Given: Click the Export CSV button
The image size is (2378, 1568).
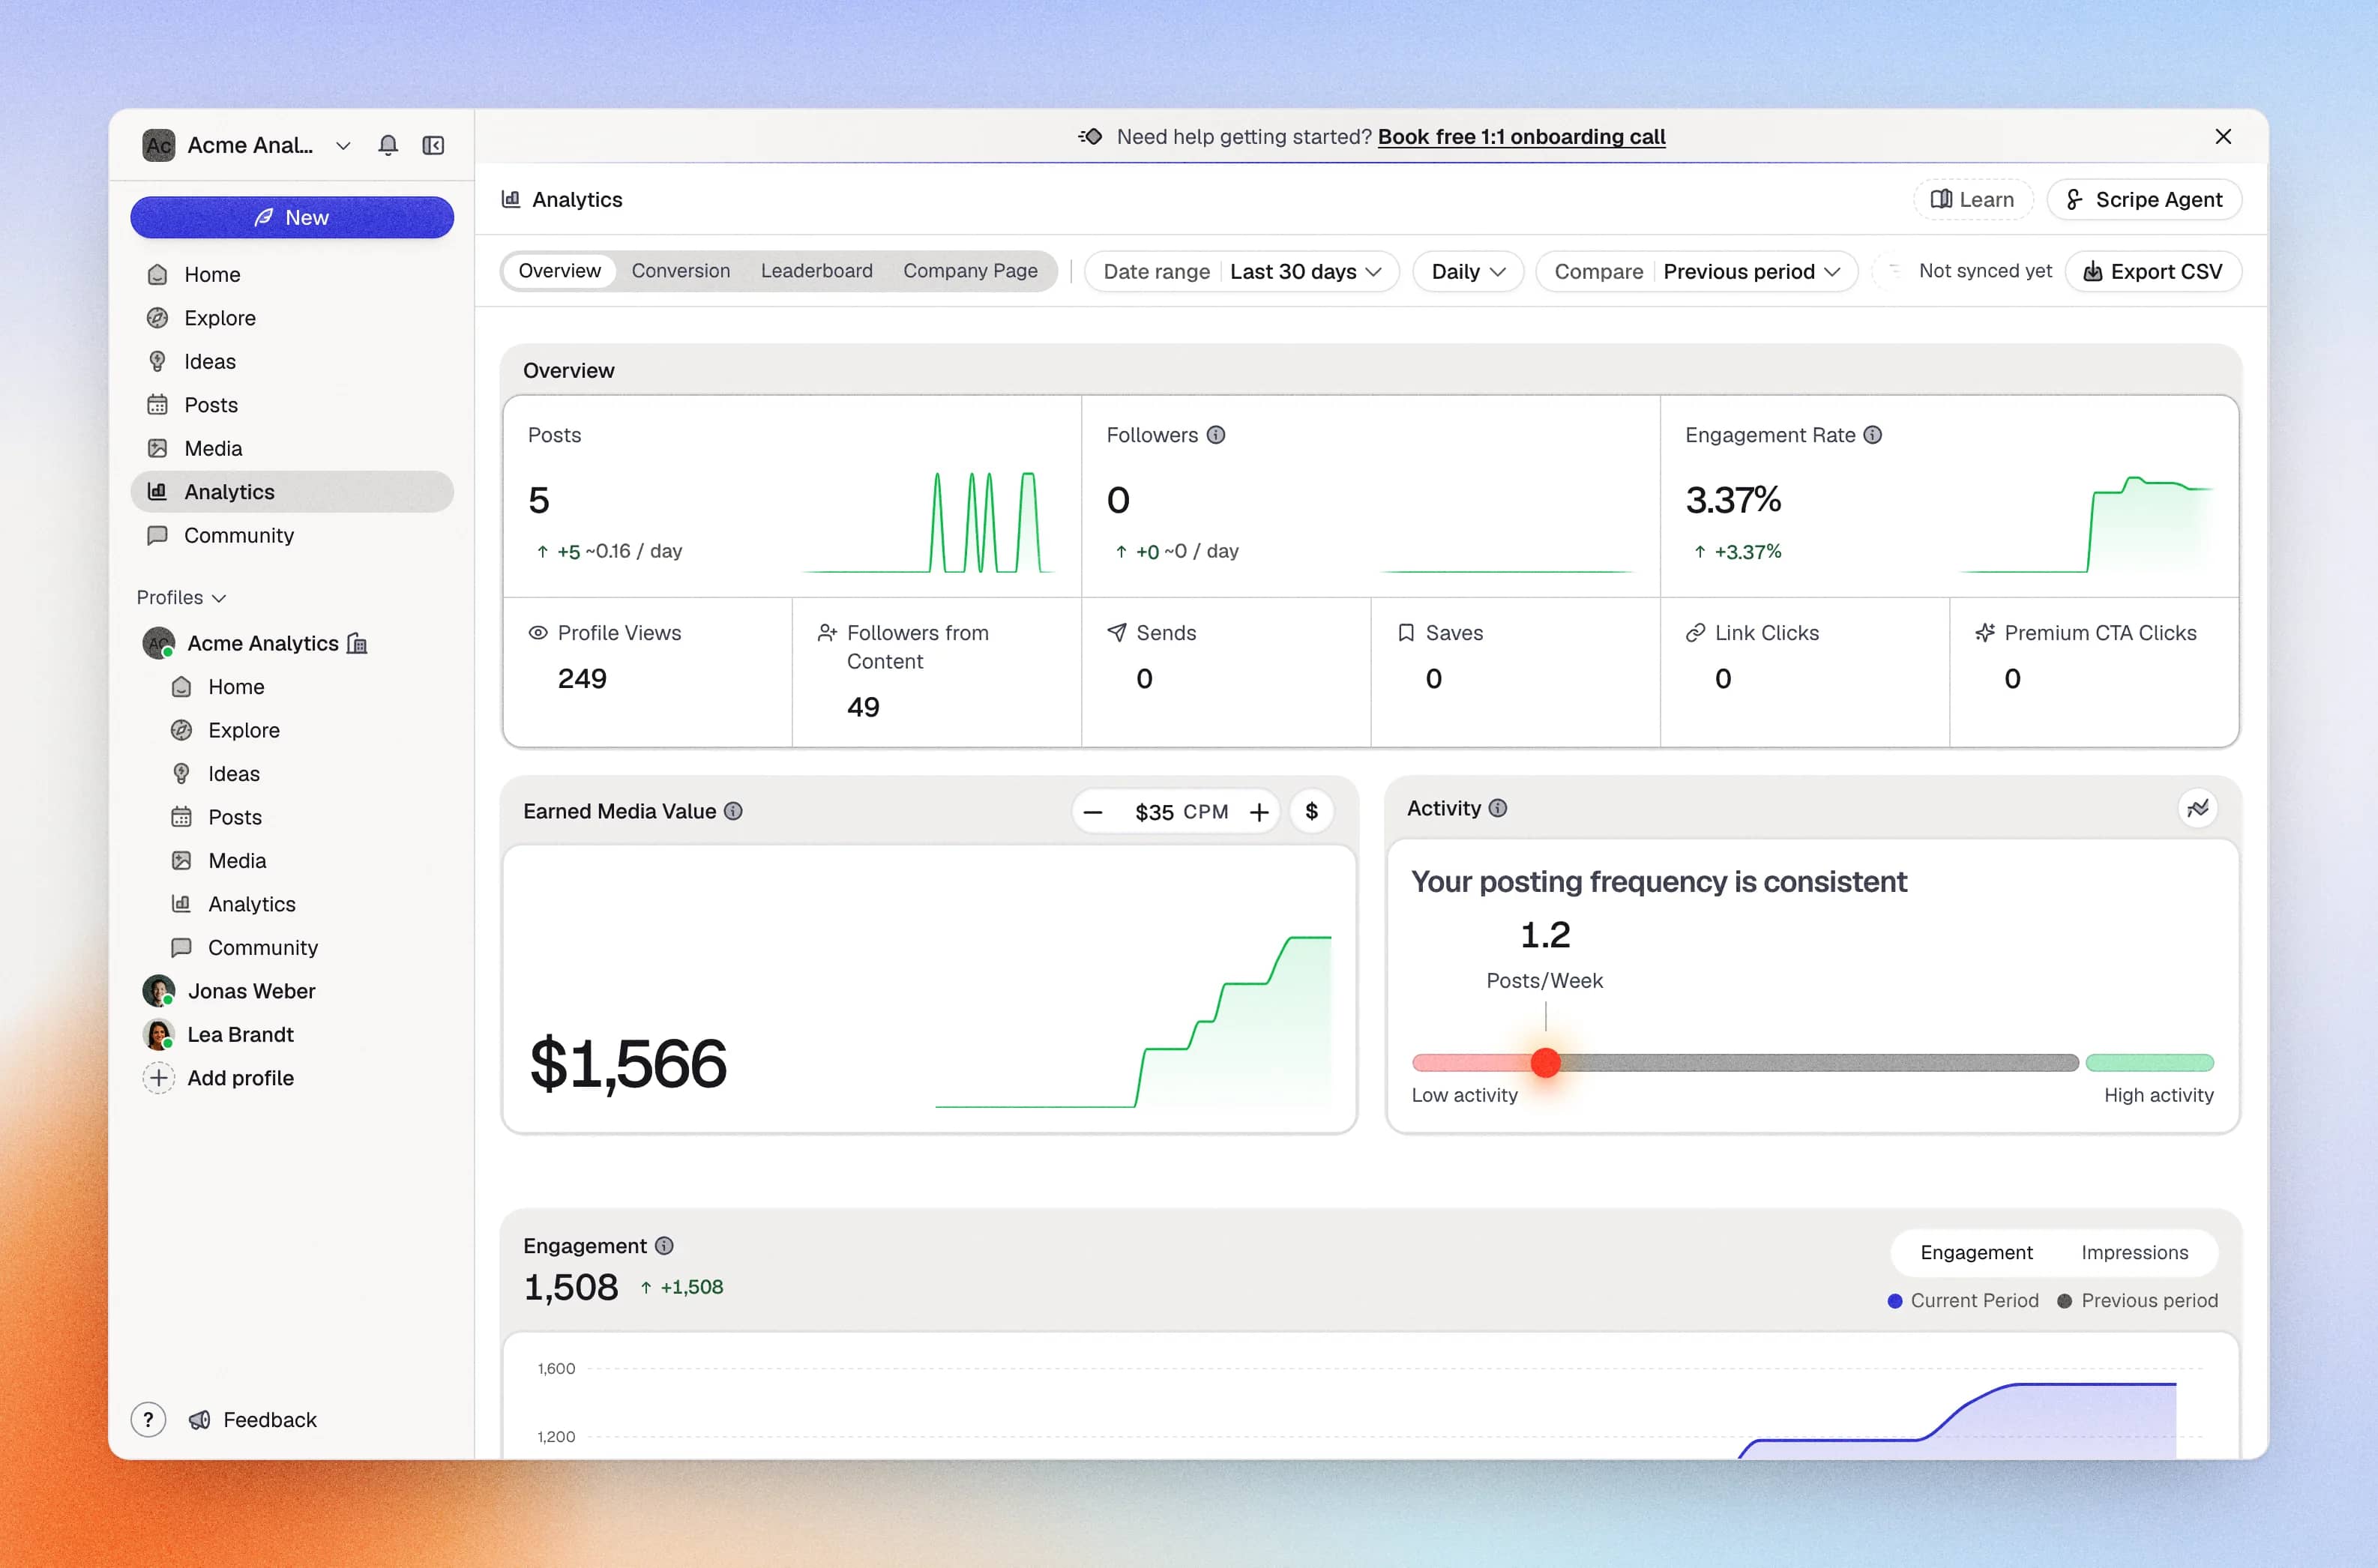Looking at the screenshot, I should [2152, 271].
